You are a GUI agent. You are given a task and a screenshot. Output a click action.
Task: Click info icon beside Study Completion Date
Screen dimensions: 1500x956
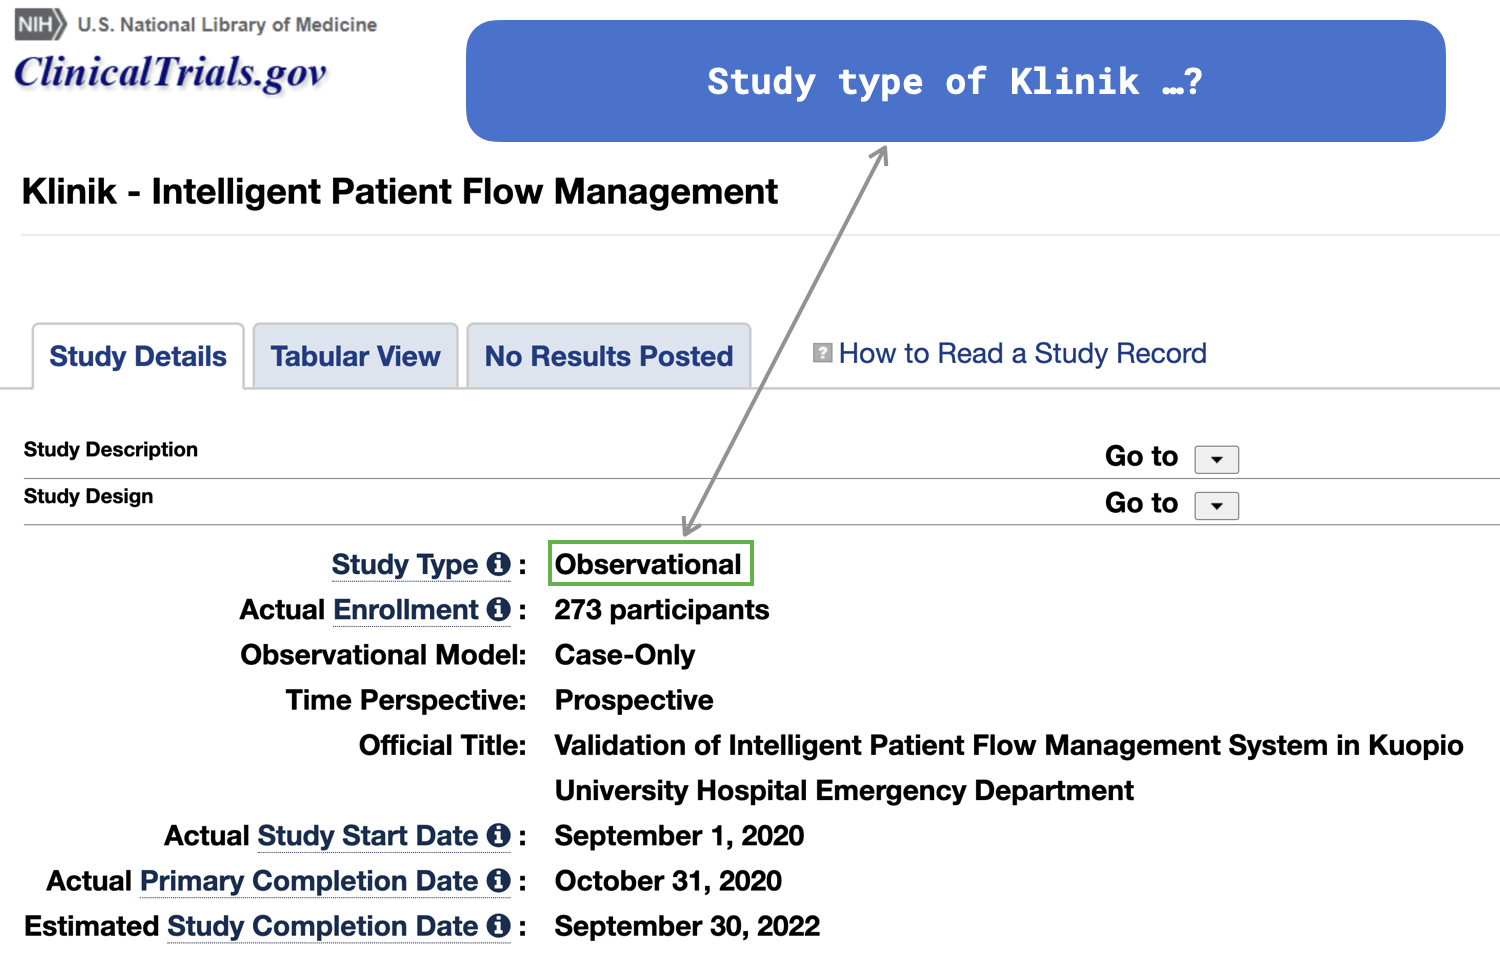click(x=498, y=926)
